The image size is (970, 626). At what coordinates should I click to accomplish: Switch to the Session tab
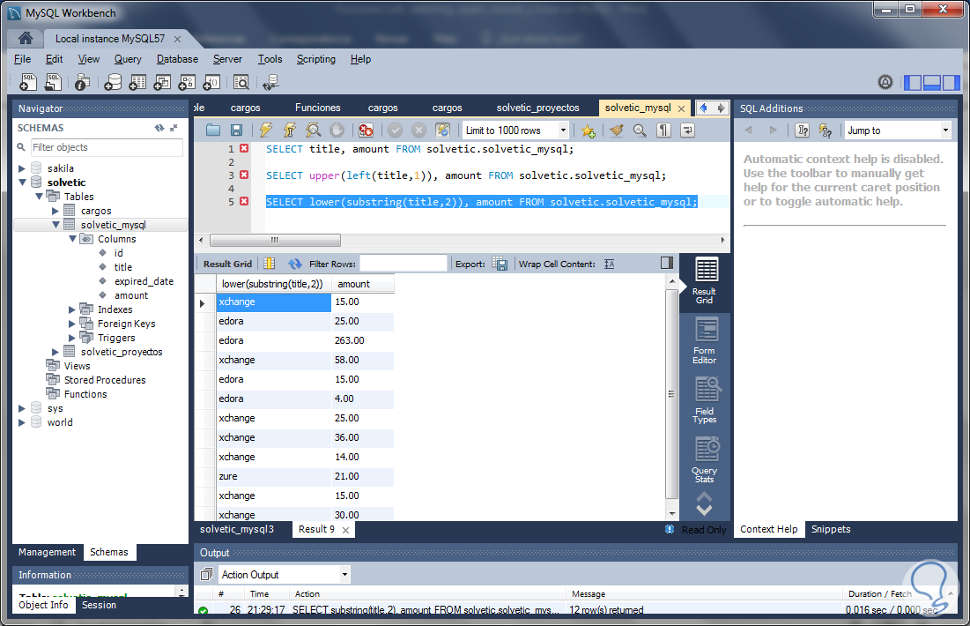[99, 605]
